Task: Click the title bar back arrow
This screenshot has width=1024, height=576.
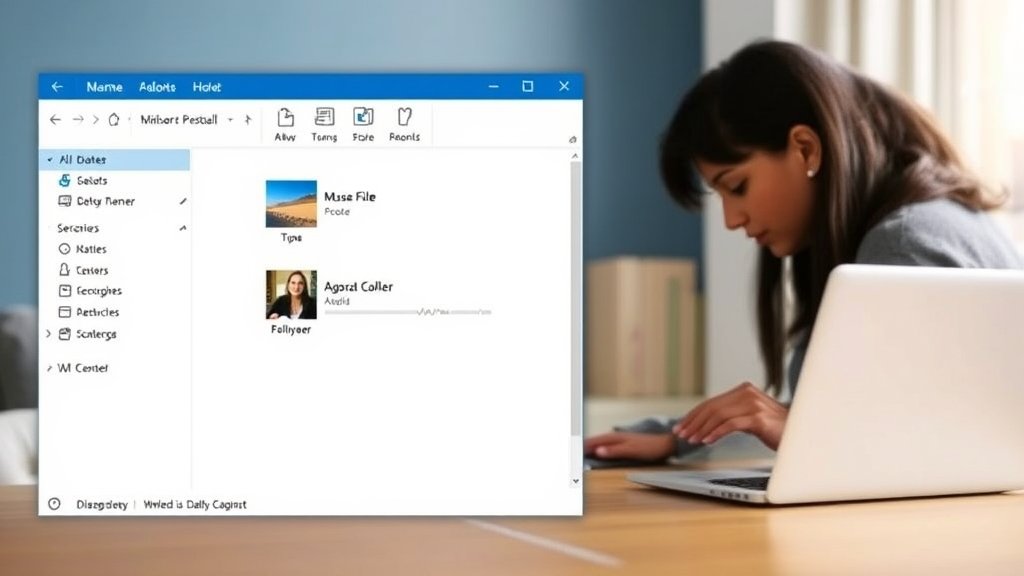Action: (57, 87)
